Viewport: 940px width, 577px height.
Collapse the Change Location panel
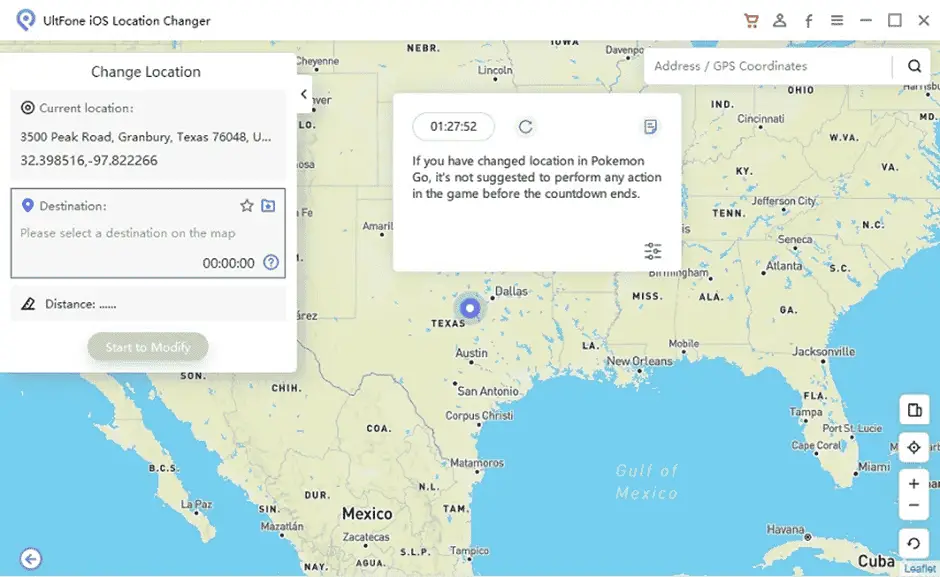coord(304,94)
